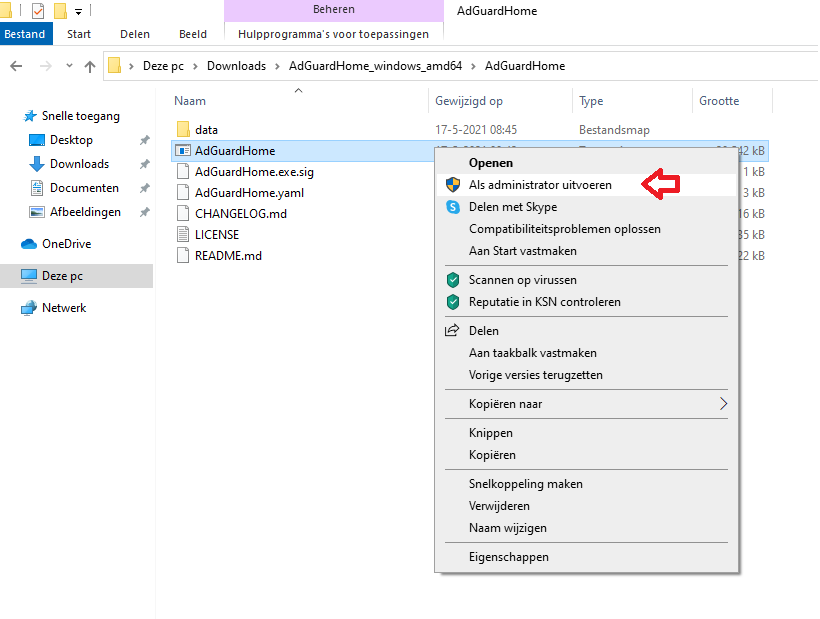
Task: Navigate to AdGuardHome_windows_amd64 in the address path
Action: click(375, 66)
